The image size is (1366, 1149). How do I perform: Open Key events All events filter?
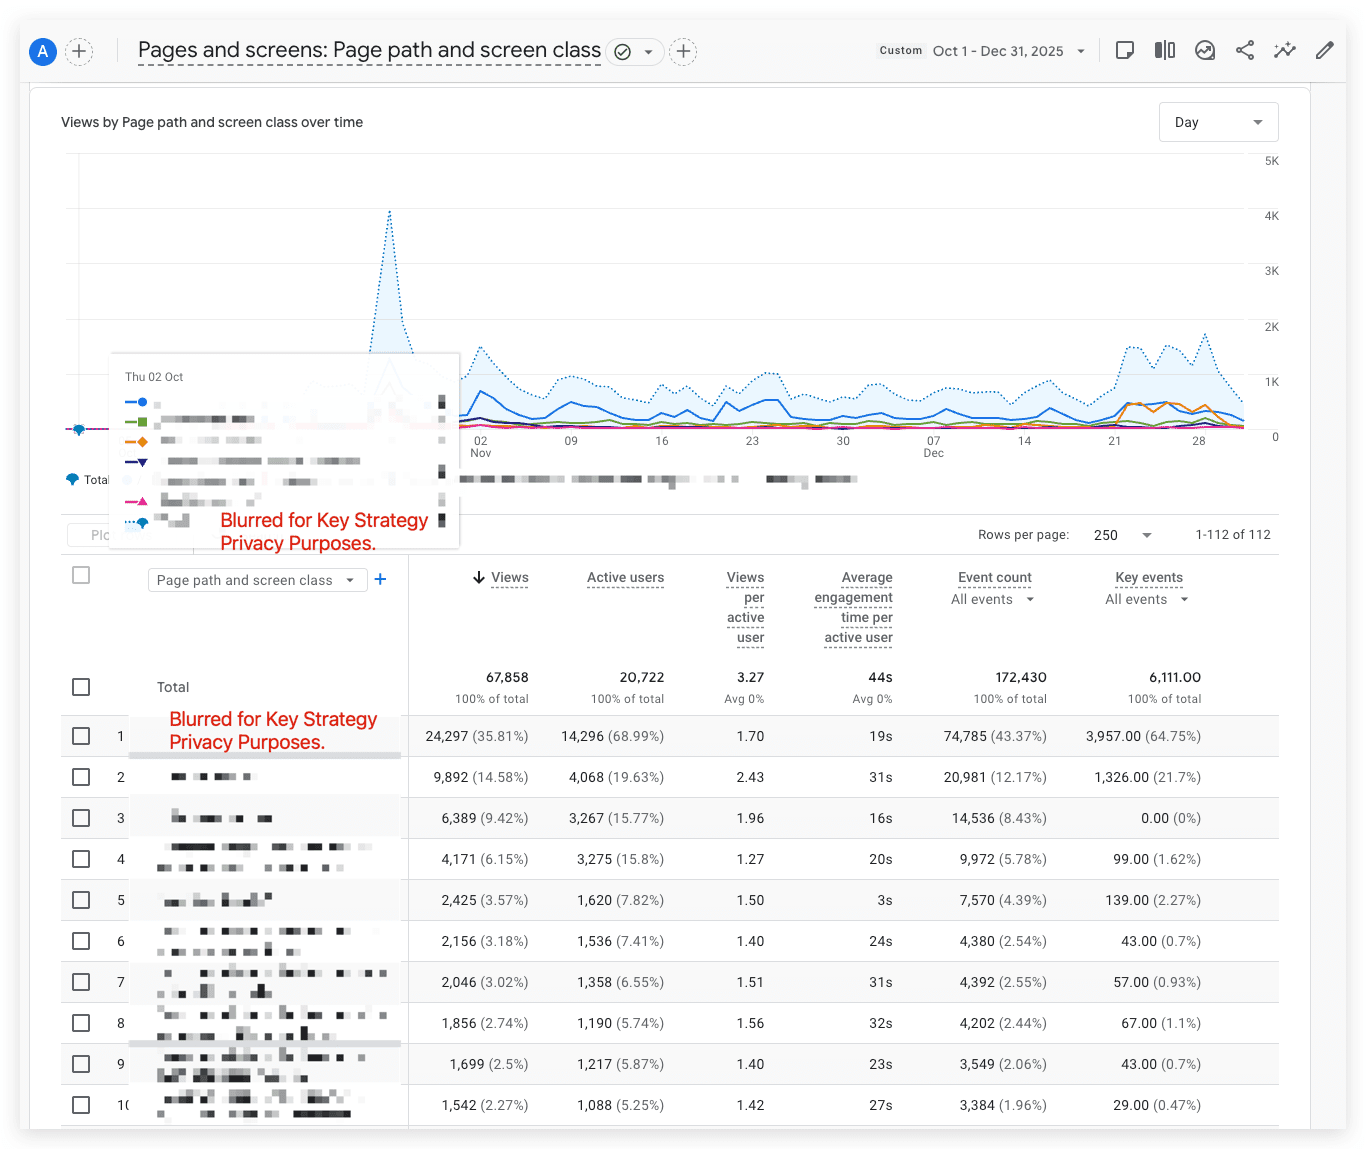pos(1147,600)
